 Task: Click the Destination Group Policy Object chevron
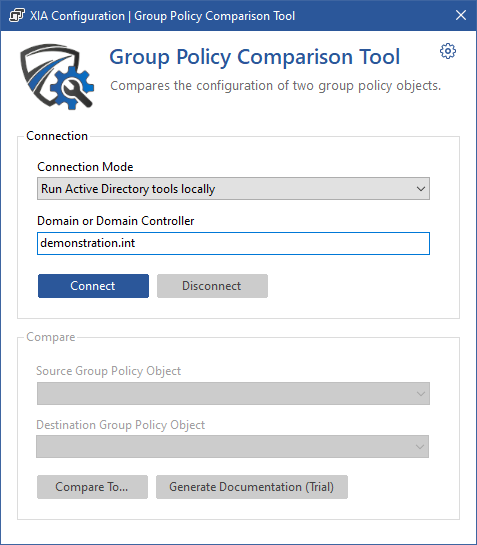(420, 447)
